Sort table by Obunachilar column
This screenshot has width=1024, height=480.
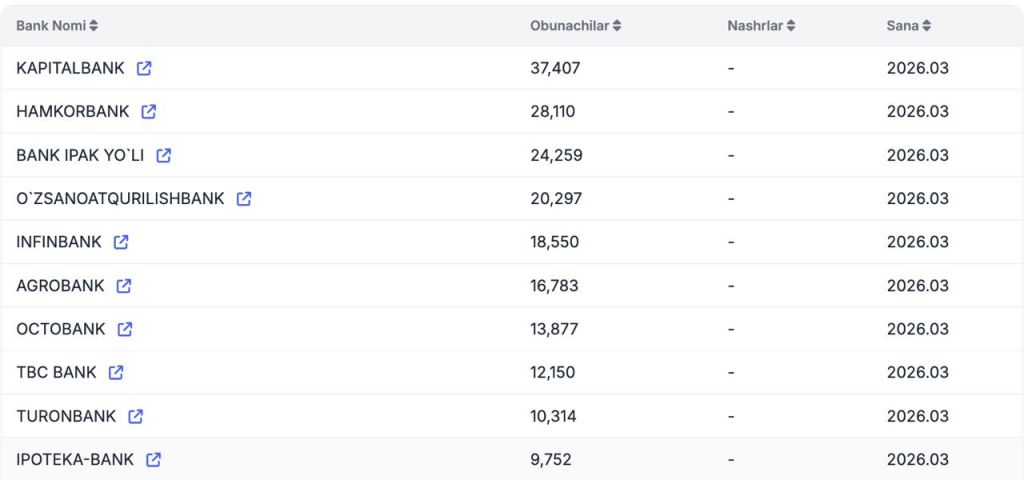[575, 26]
